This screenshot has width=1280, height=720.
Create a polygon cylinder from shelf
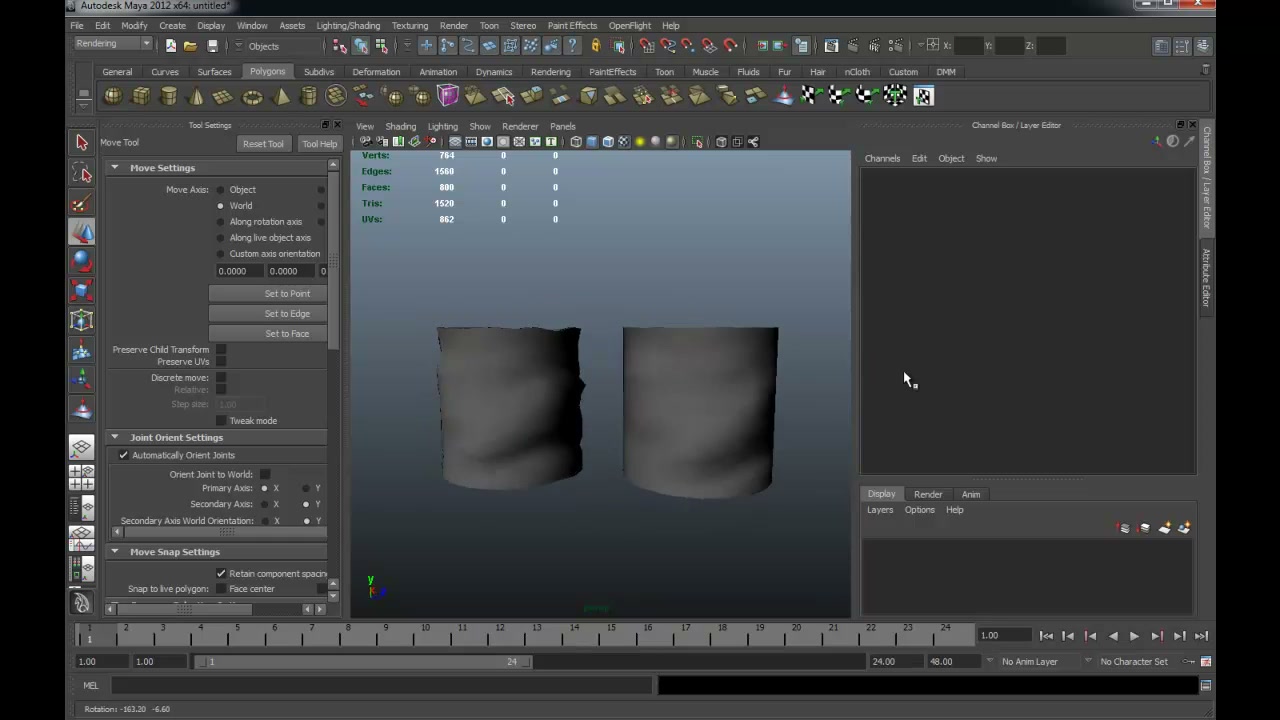pyautogui.click(x=169, y=96)
